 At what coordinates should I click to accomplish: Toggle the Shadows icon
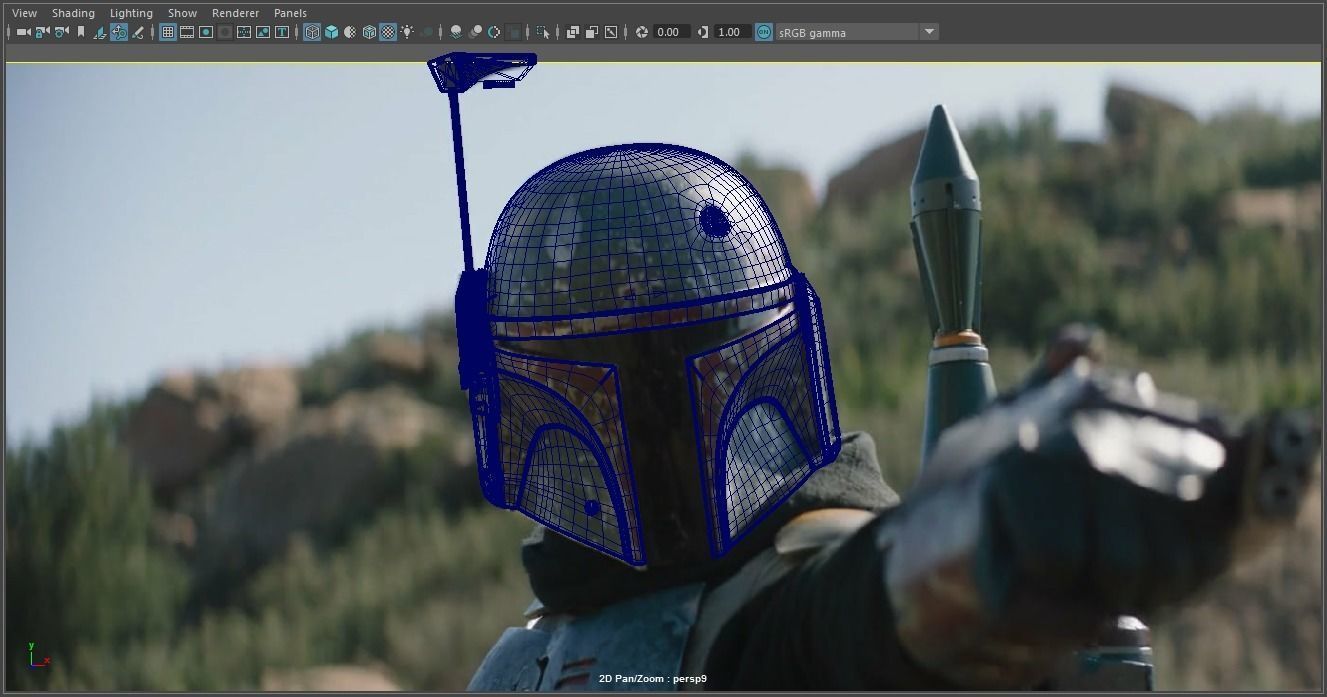click(x=427, y=32)
